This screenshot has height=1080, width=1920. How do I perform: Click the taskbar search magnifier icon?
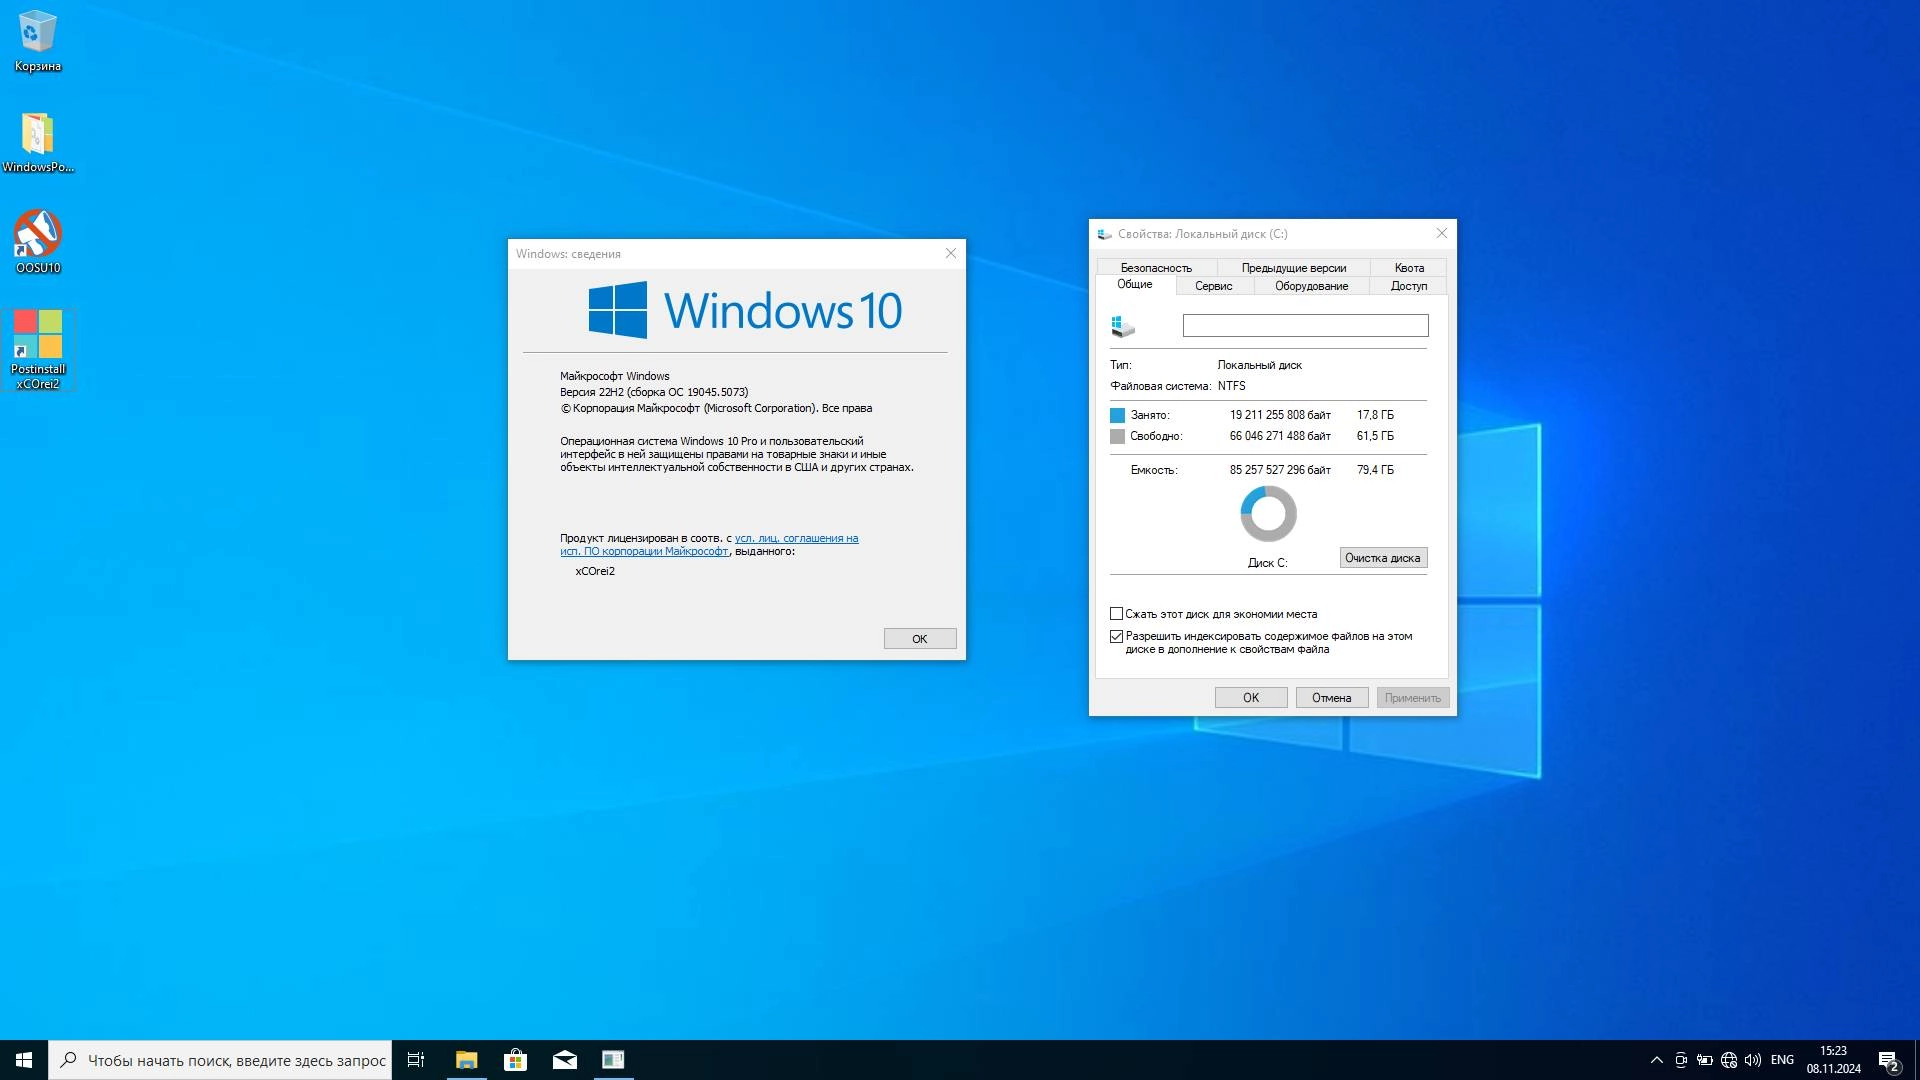(x=68, y=1060)
